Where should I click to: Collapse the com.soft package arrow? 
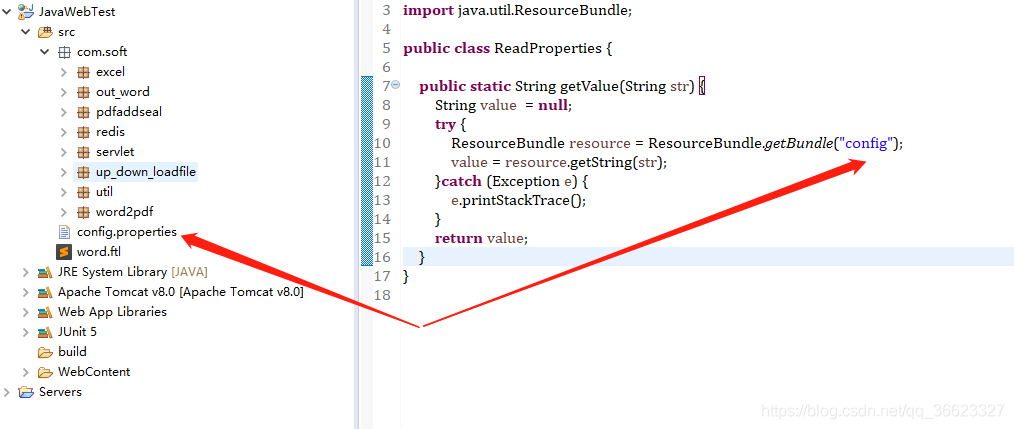pyautogui.click(x=45, y=51)
